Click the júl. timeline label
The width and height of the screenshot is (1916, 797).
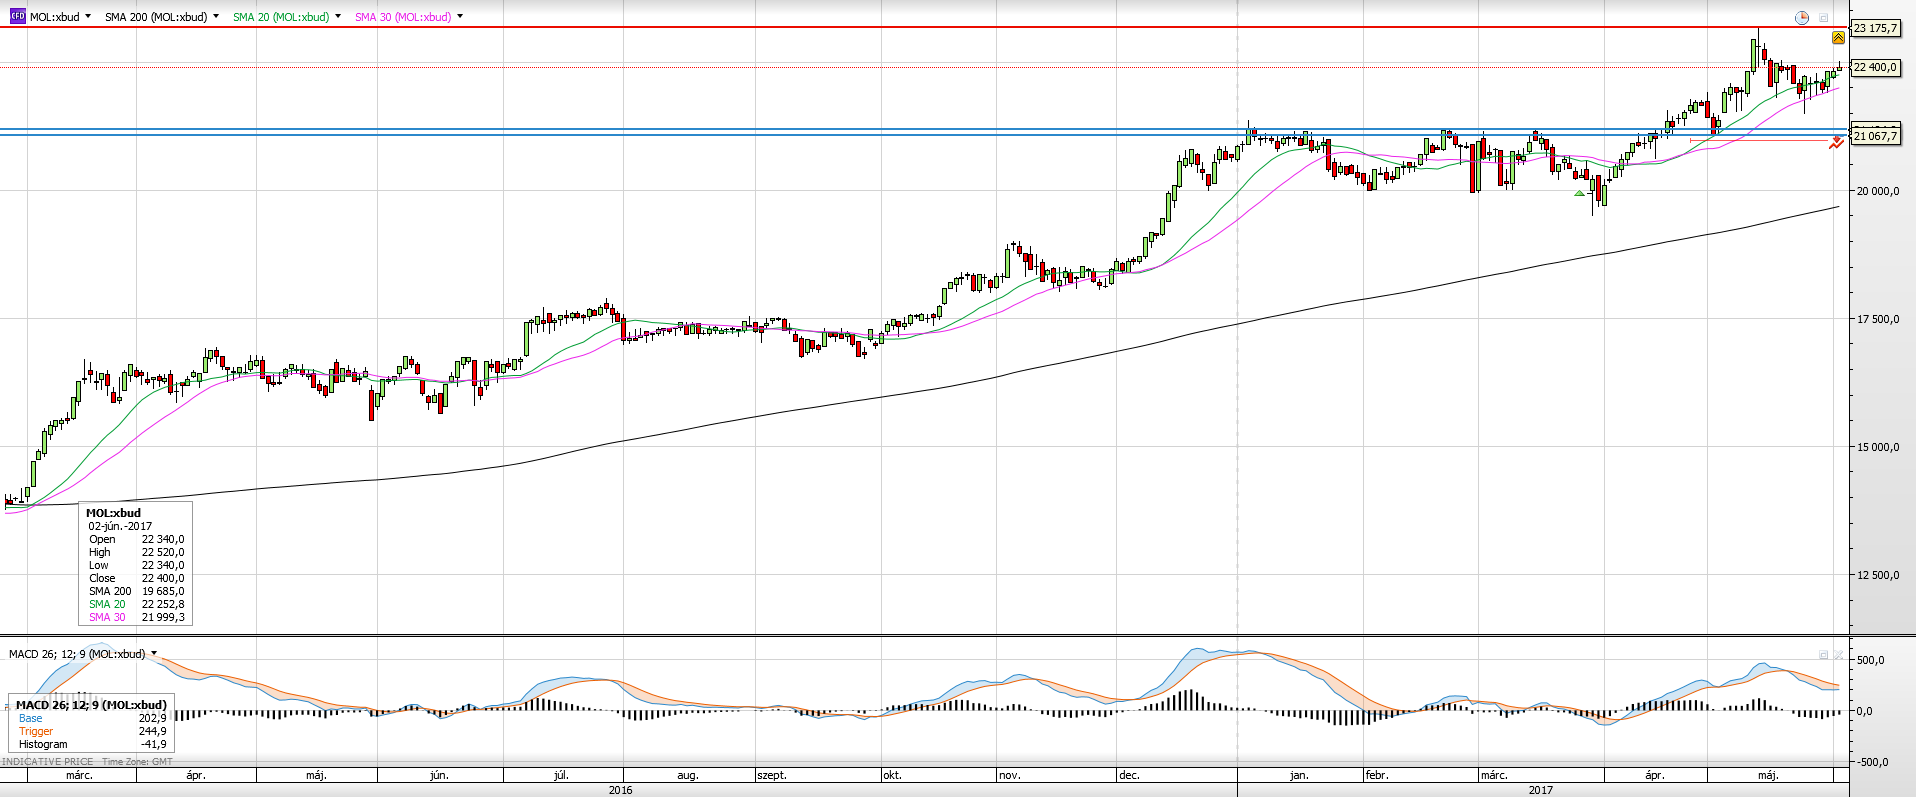coord(561,775)
